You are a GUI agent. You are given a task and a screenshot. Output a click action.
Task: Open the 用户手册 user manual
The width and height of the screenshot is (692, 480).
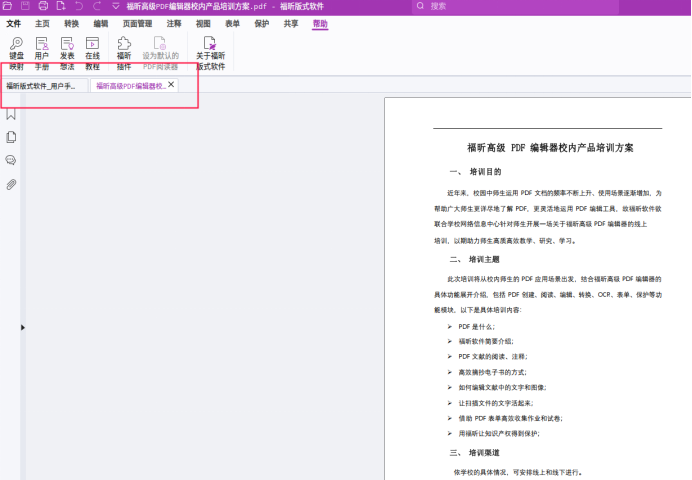pos(42,53)
